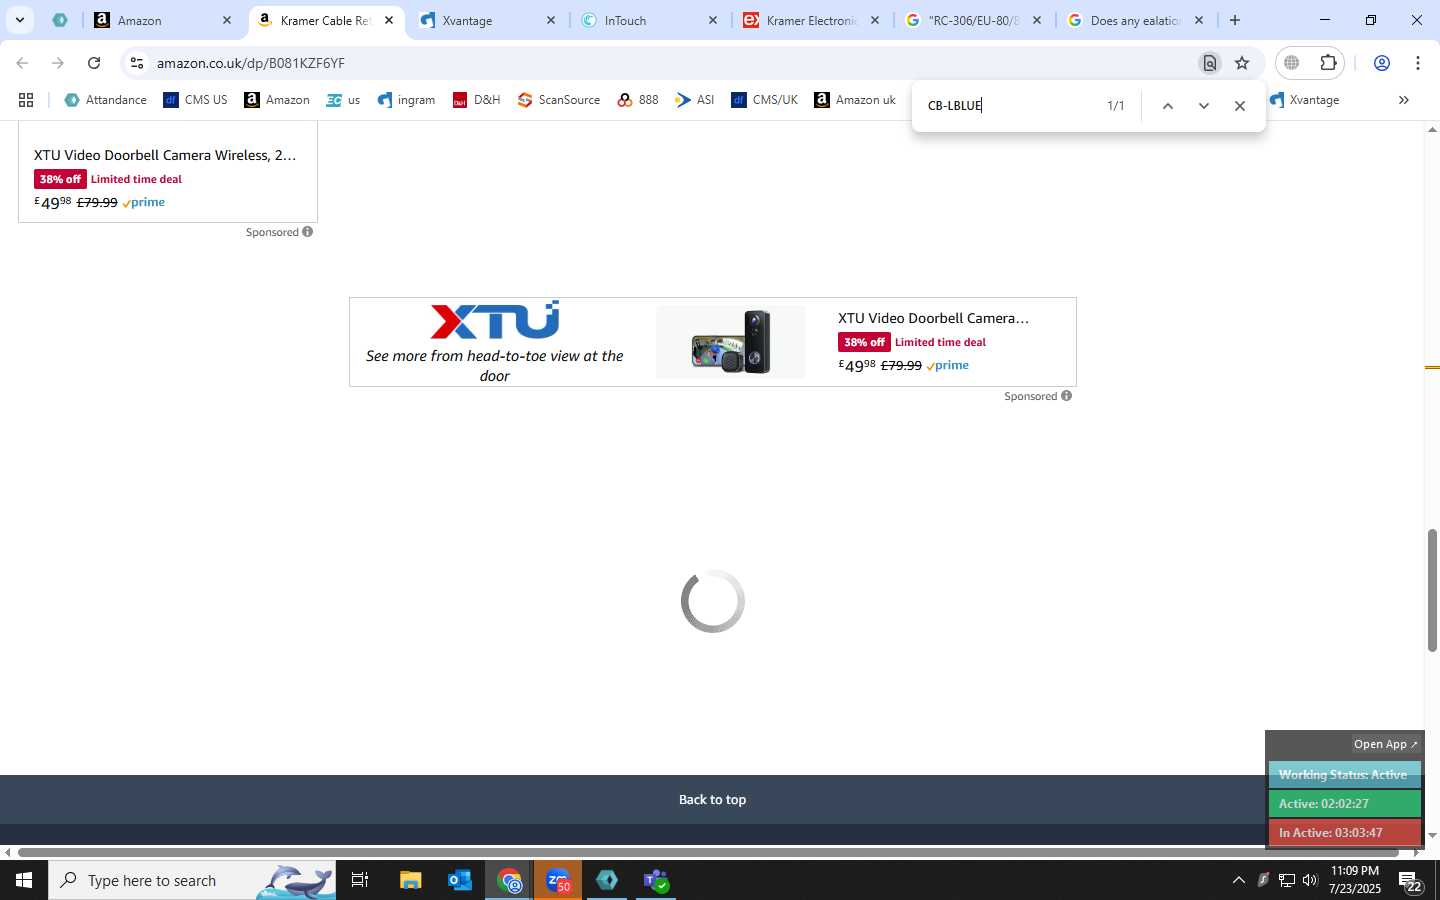The height and width of the screenshot is (900, 1440).
Task: Open Microsoft Teams from the taskbar
Action: (656, 880)
